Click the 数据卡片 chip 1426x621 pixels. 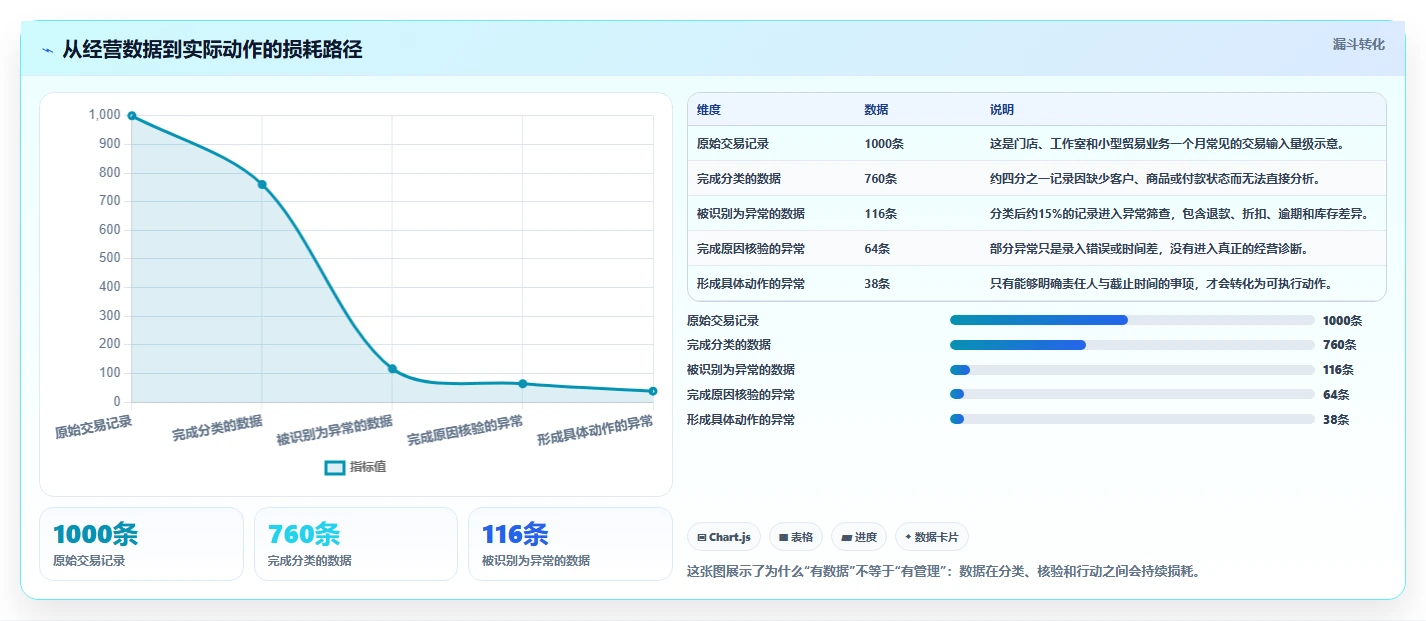coord(932,537)
